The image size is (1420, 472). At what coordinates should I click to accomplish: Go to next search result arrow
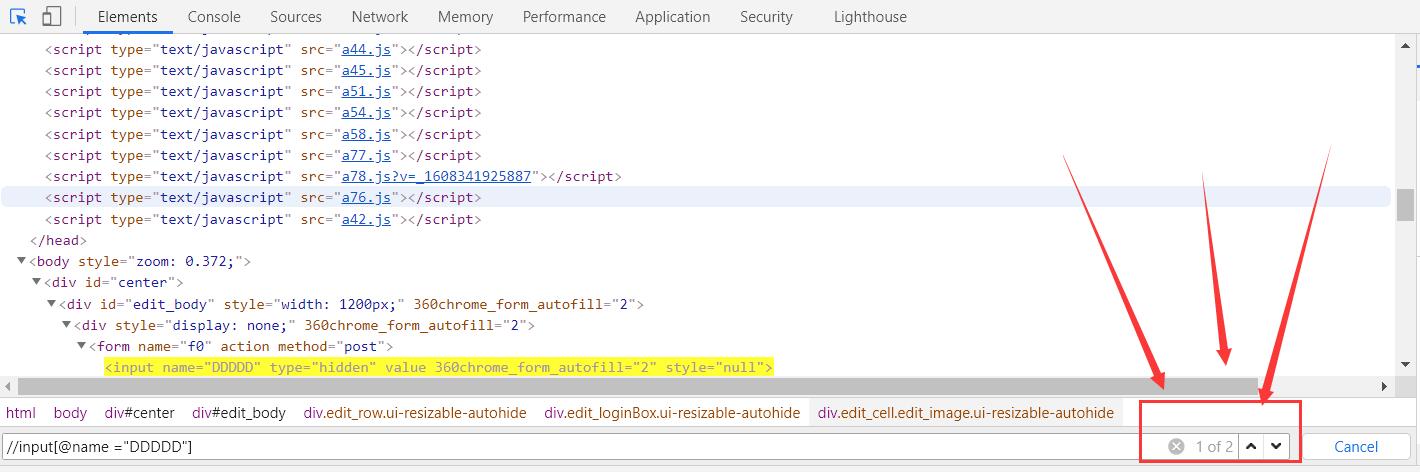pyautogui.click(x=1276, y=446)
